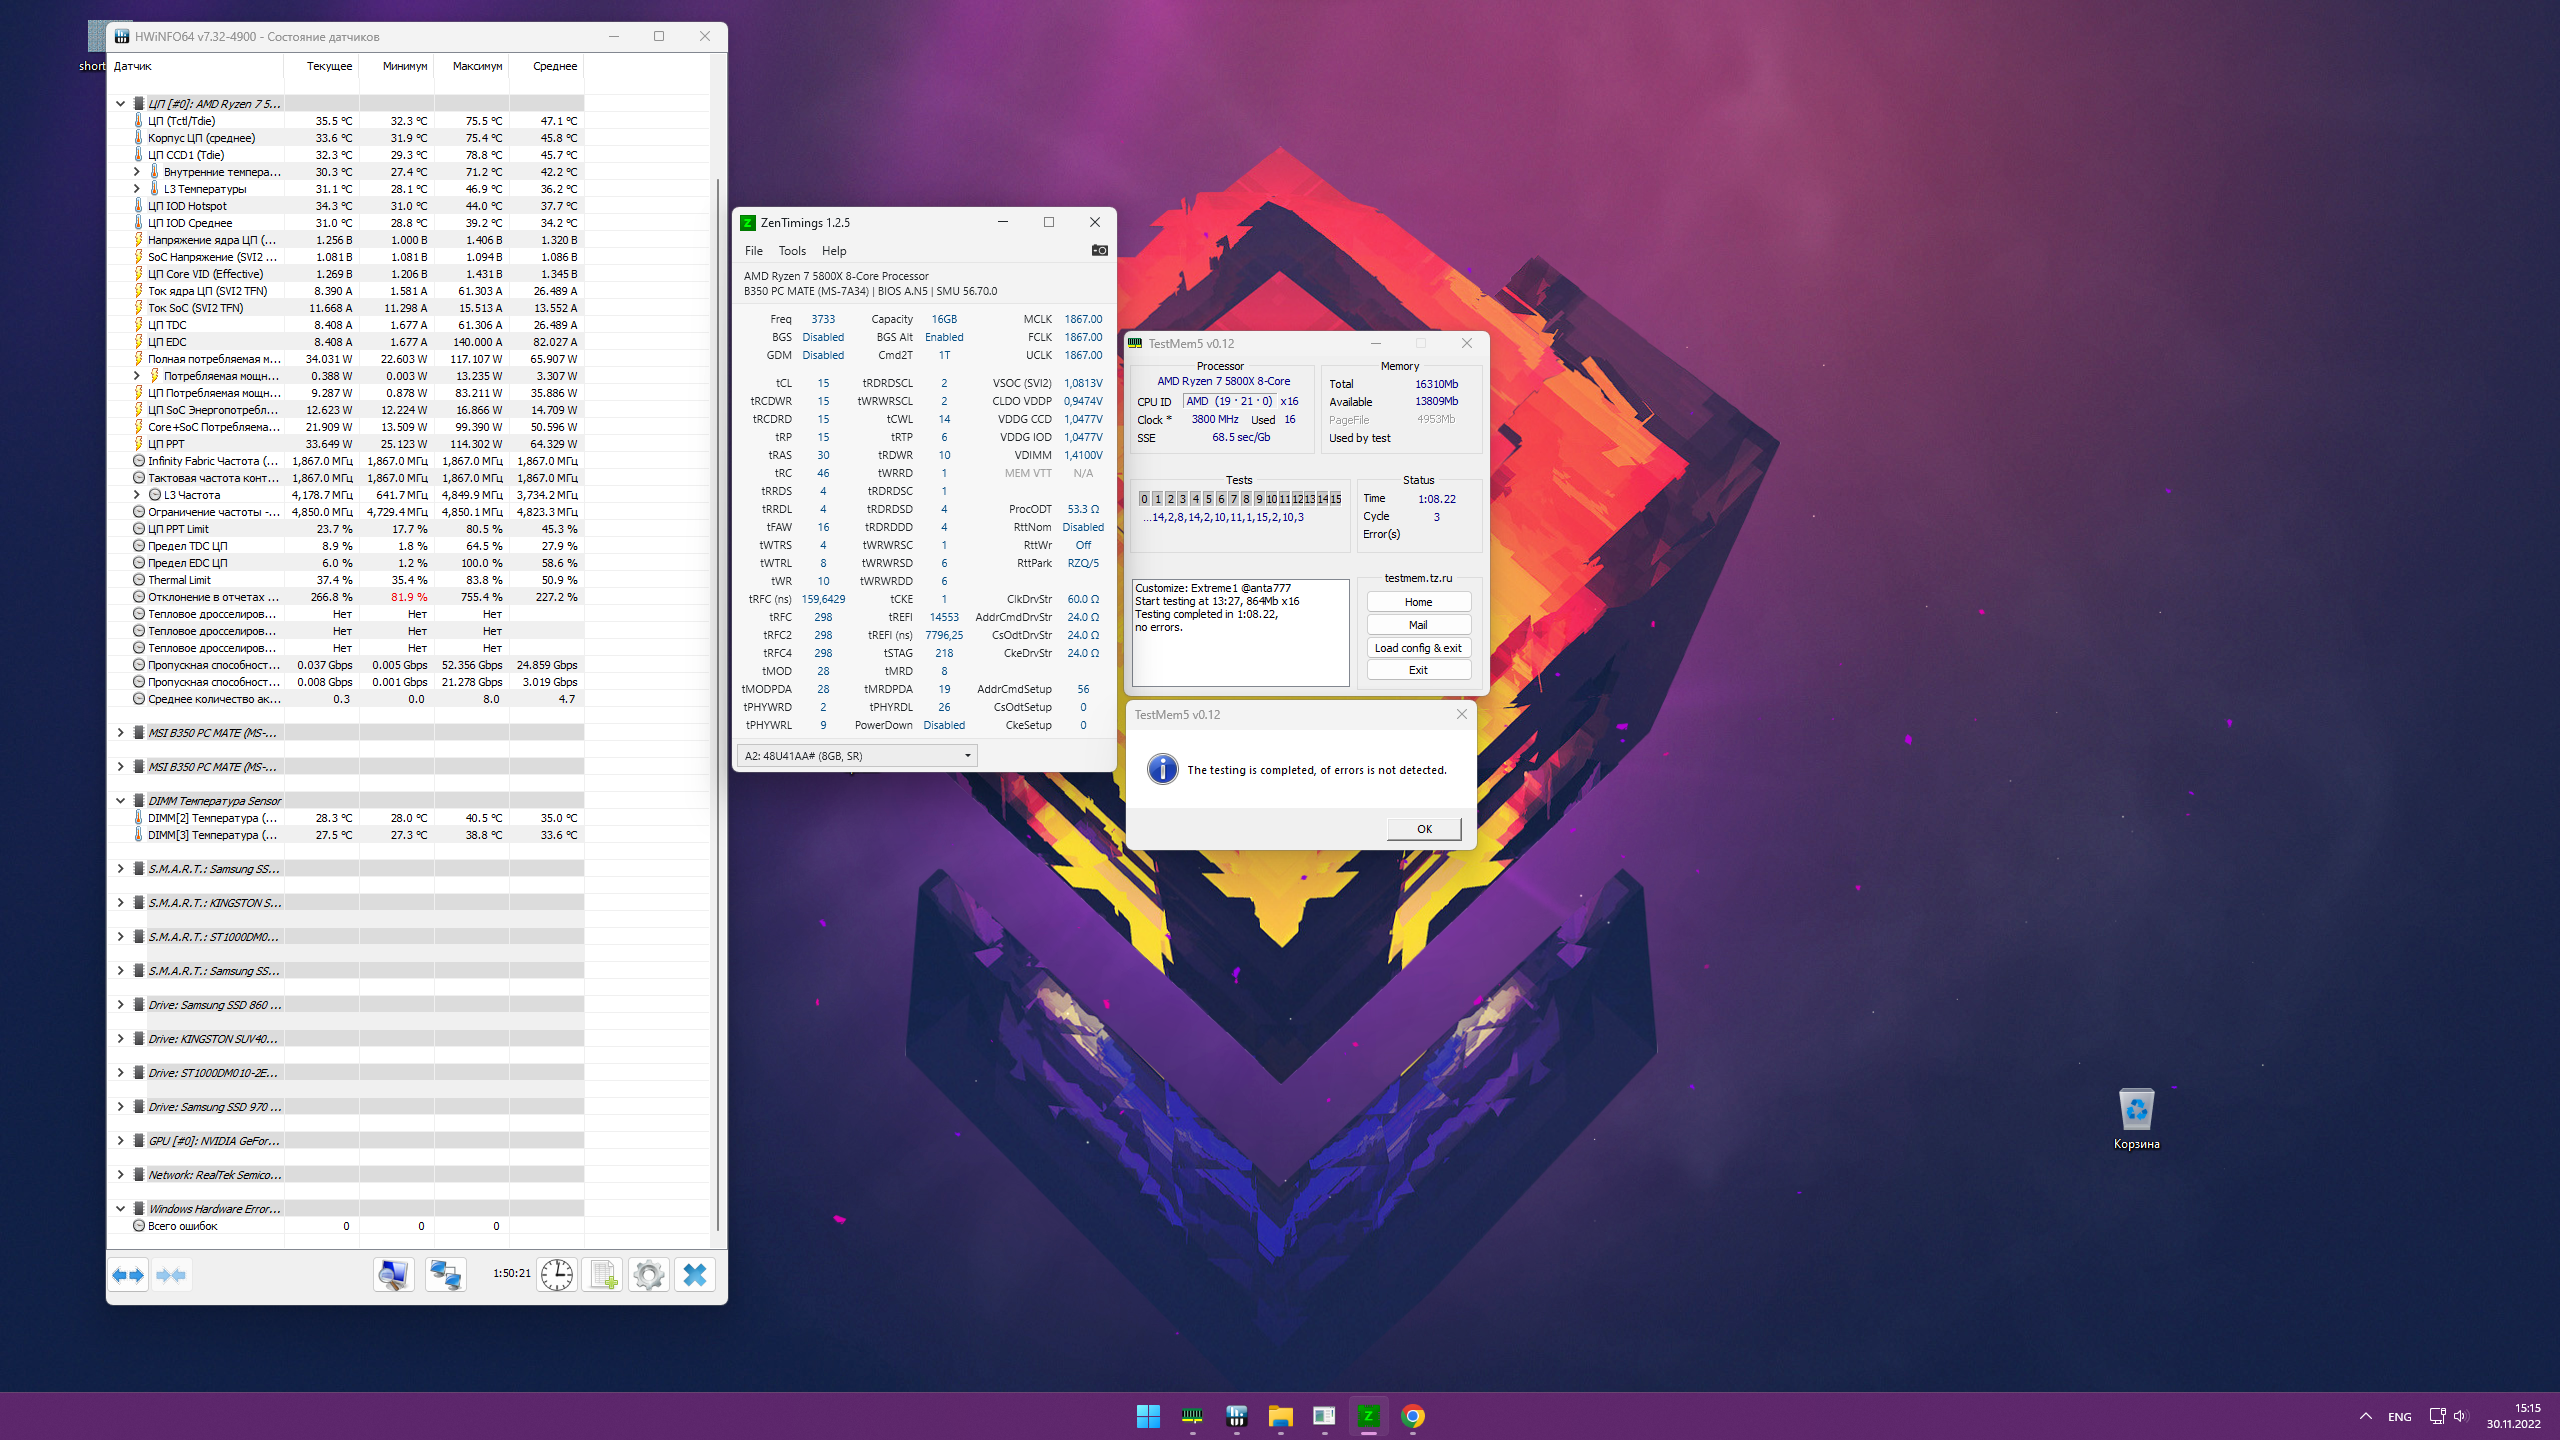Click the blue X close sensors button
The width and height of the screenshot is (2560, 1440).
(695, 1275)
